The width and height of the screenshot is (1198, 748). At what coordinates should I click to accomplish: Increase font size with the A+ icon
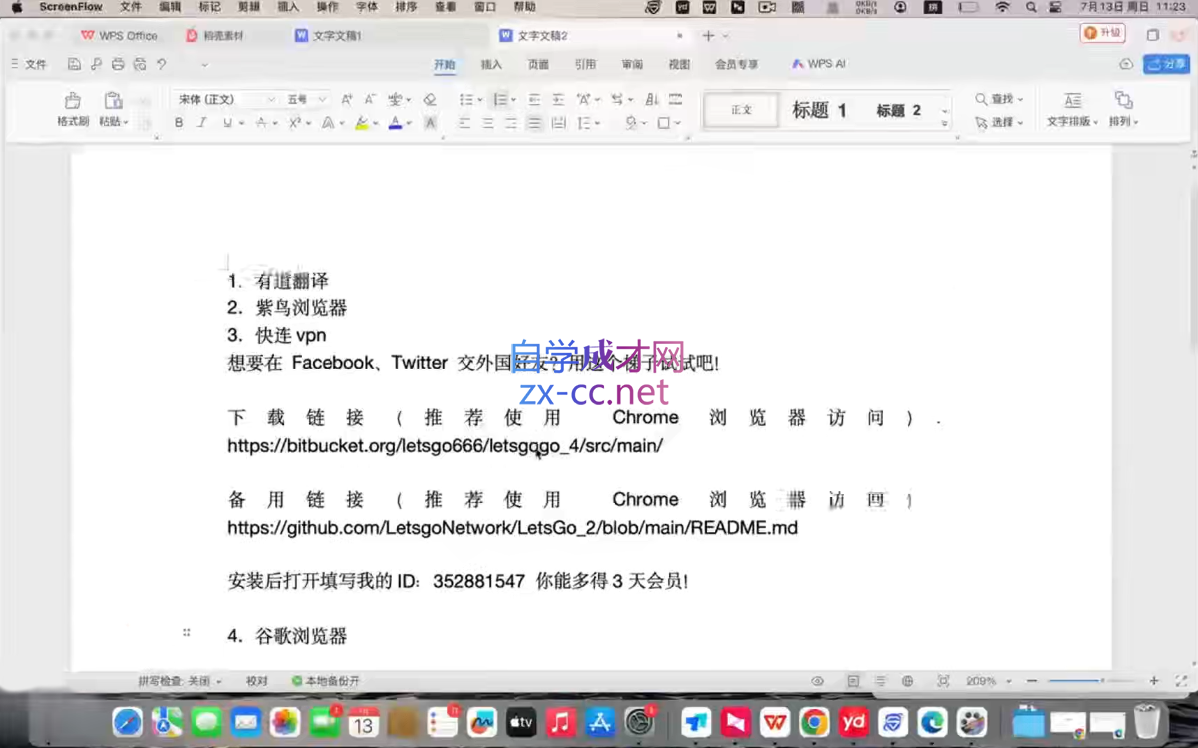point(347,99)
